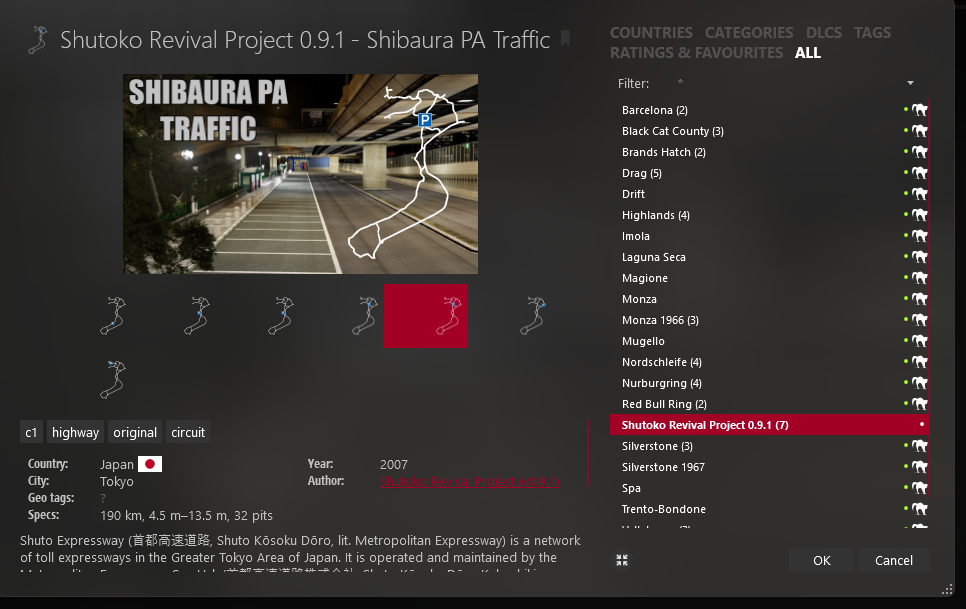966x609 pixels.
Task: Open the RATINGS & FAVOURITES tab
Action: pos(696,53)
